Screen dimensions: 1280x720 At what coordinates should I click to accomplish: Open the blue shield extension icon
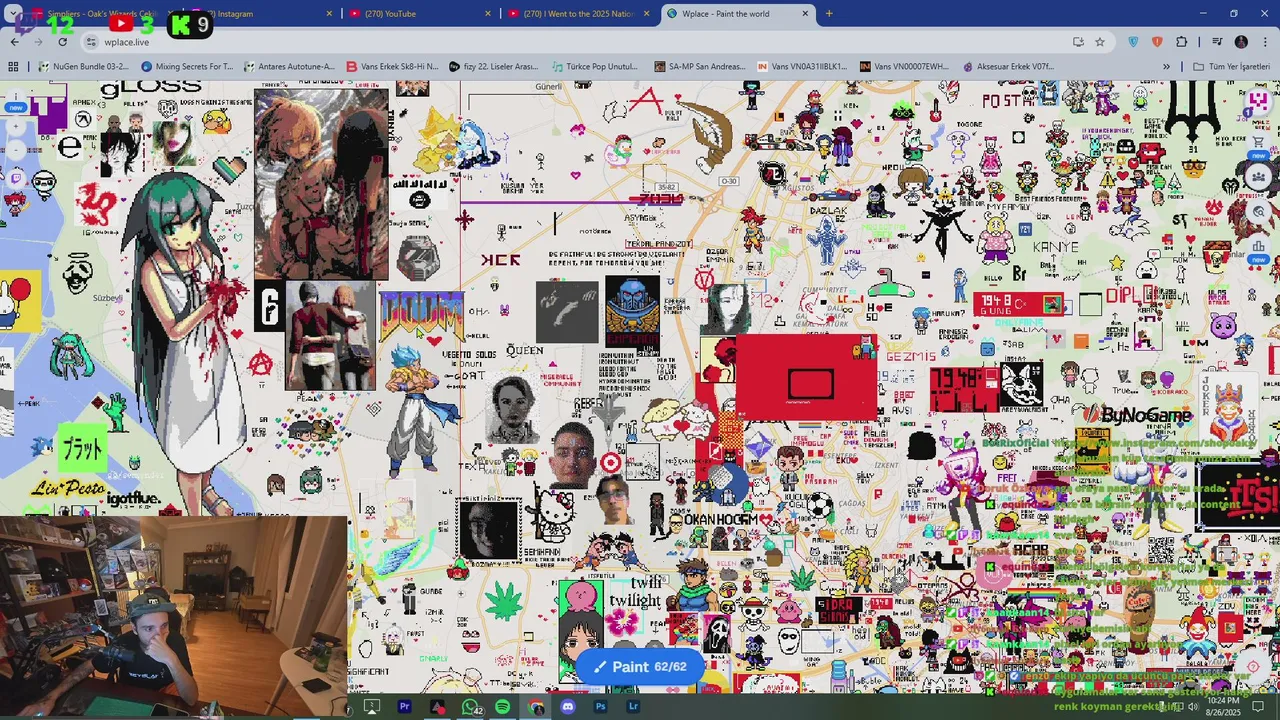tap(1133, 42)
